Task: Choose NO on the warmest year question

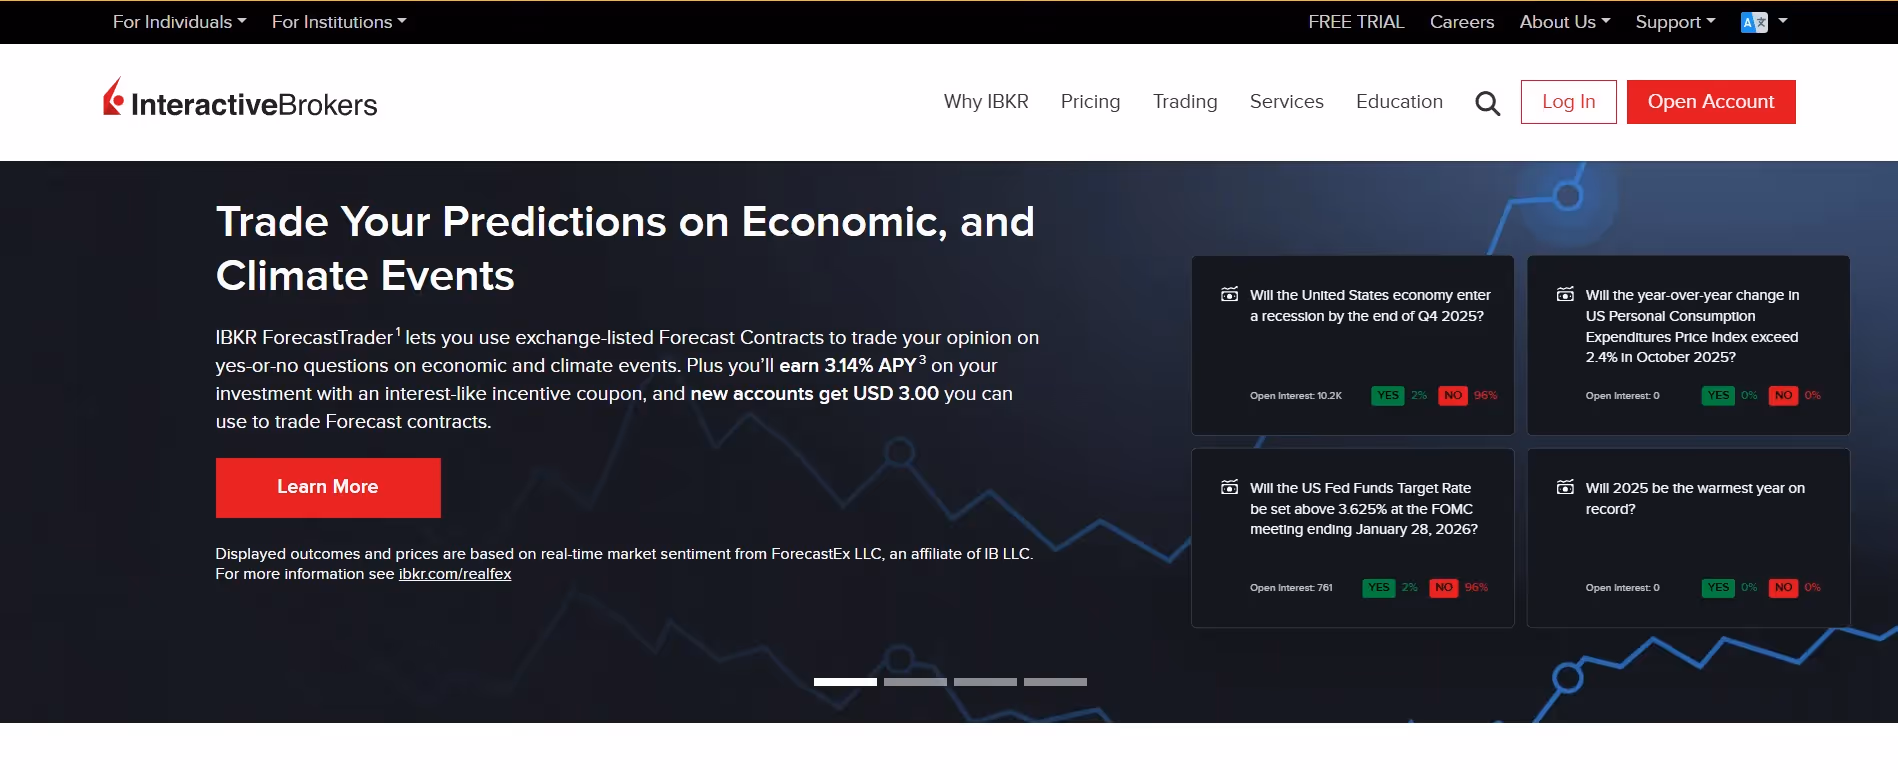Action: [x=1783, y=588]
